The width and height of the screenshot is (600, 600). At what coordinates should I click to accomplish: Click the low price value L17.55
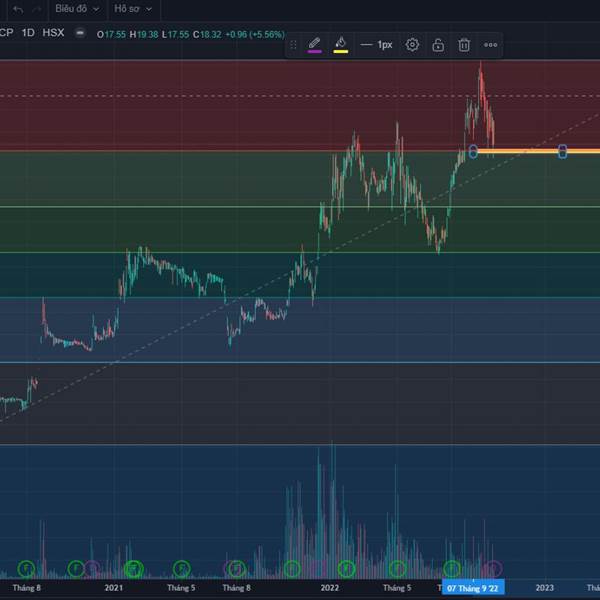(x=176, y=35)
